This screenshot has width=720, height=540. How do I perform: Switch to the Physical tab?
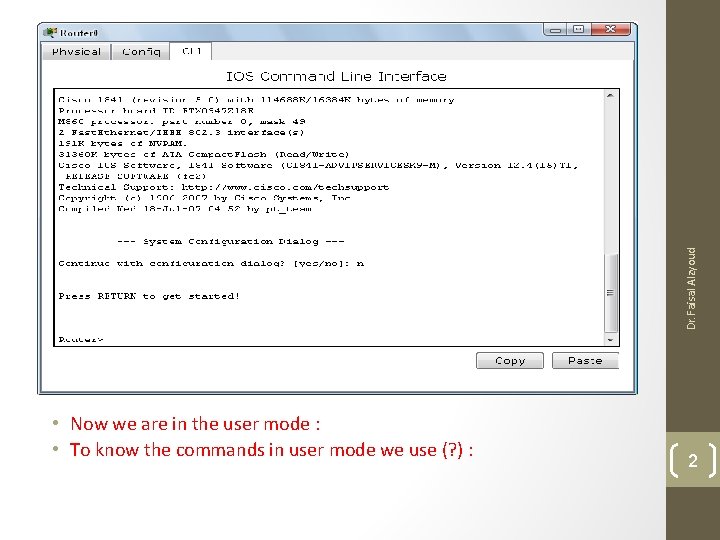(77, 51)
